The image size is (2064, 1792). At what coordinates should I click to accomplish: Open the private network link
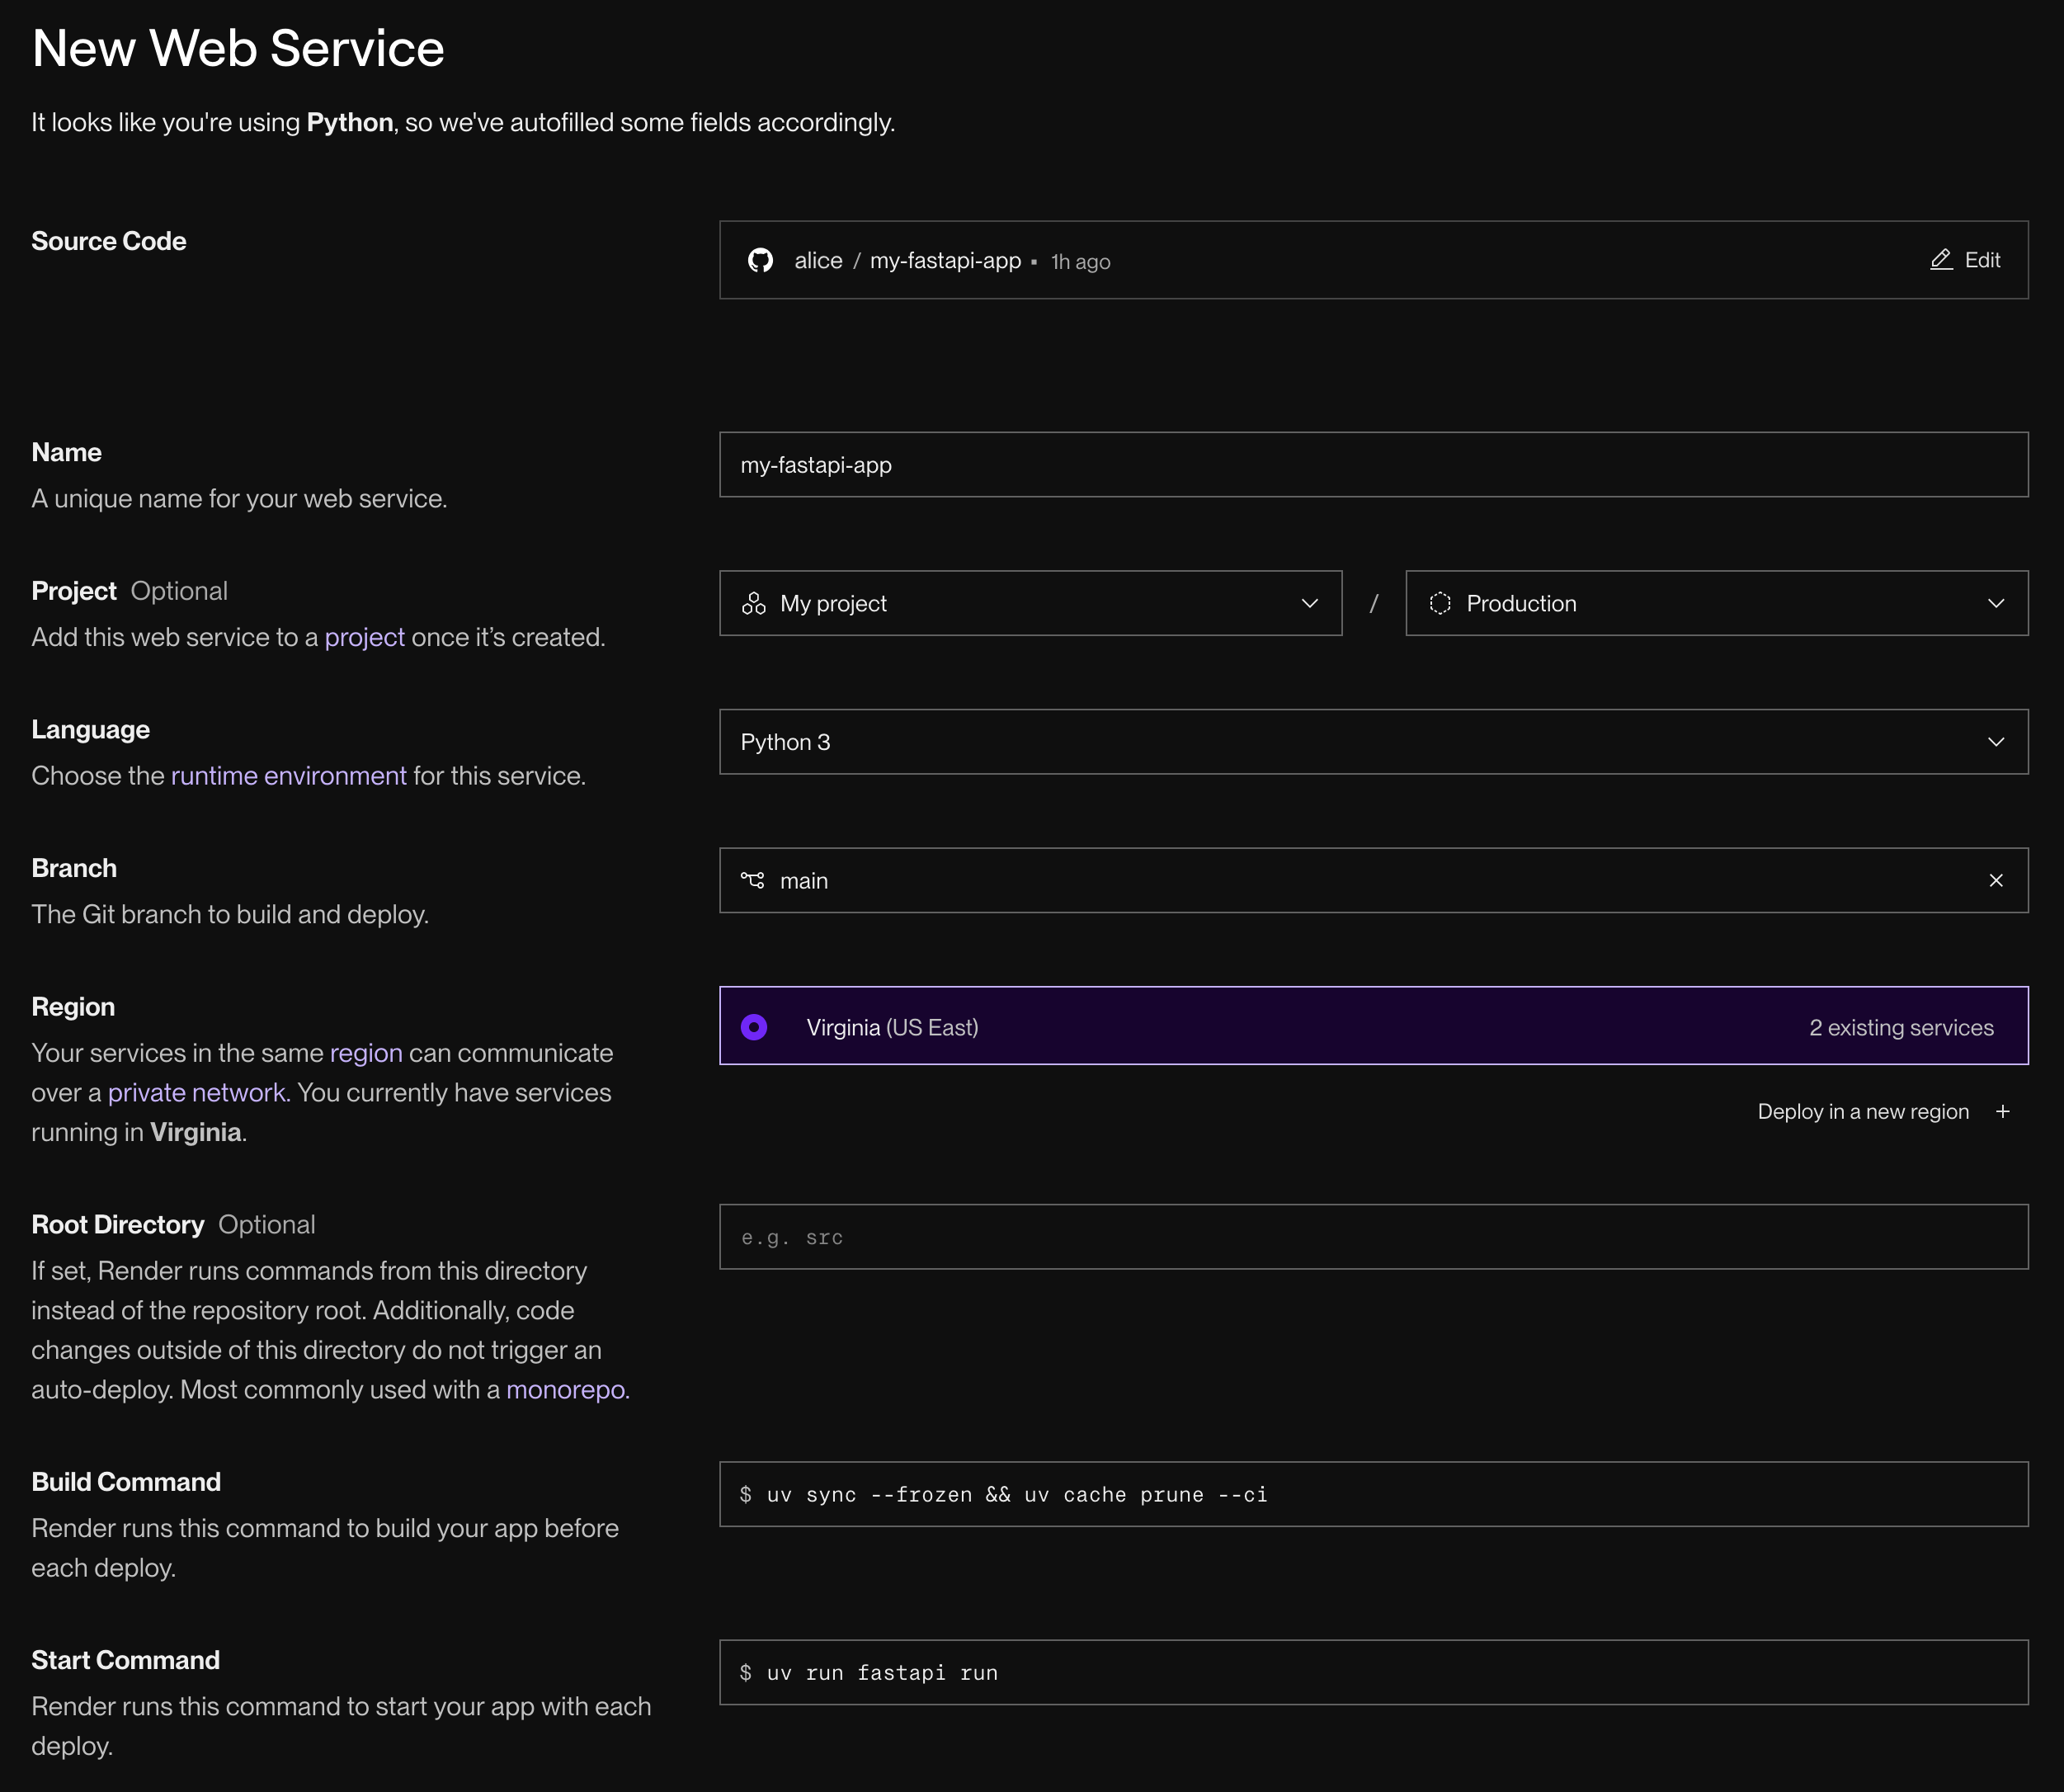click(x=197, y=1093)
